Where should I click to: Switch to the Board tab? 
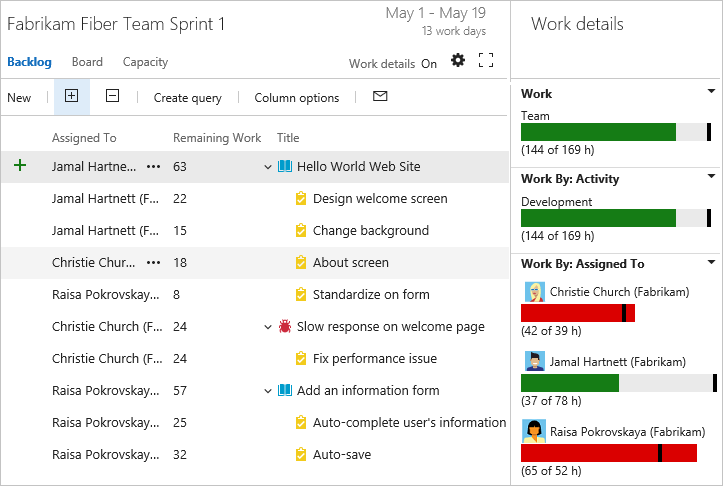87,62
